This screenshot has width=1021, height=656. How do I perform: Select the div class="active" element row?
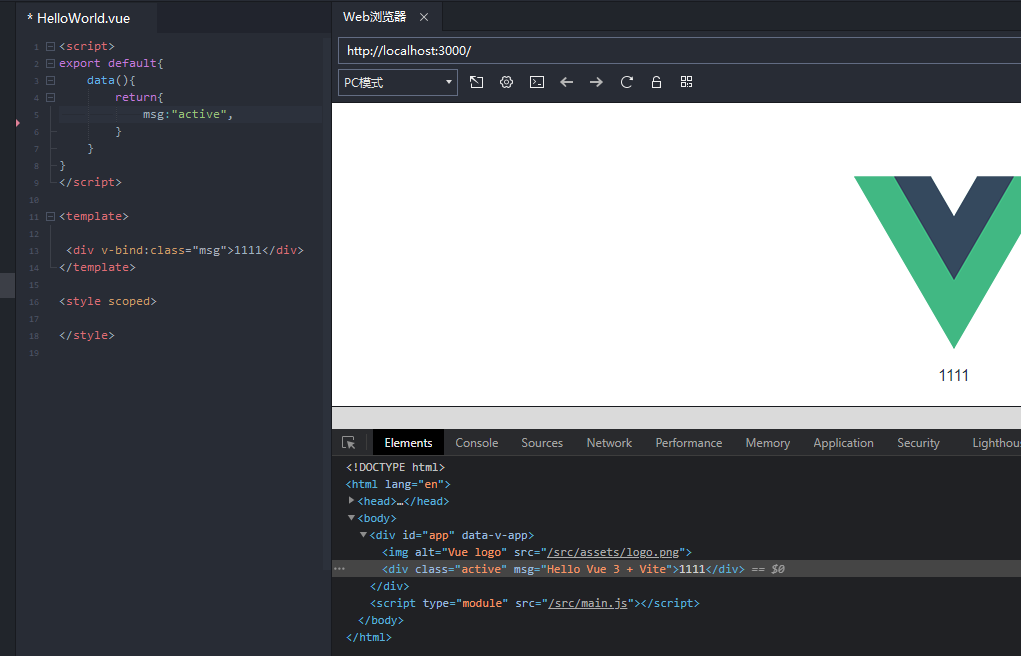click(677, 569)
